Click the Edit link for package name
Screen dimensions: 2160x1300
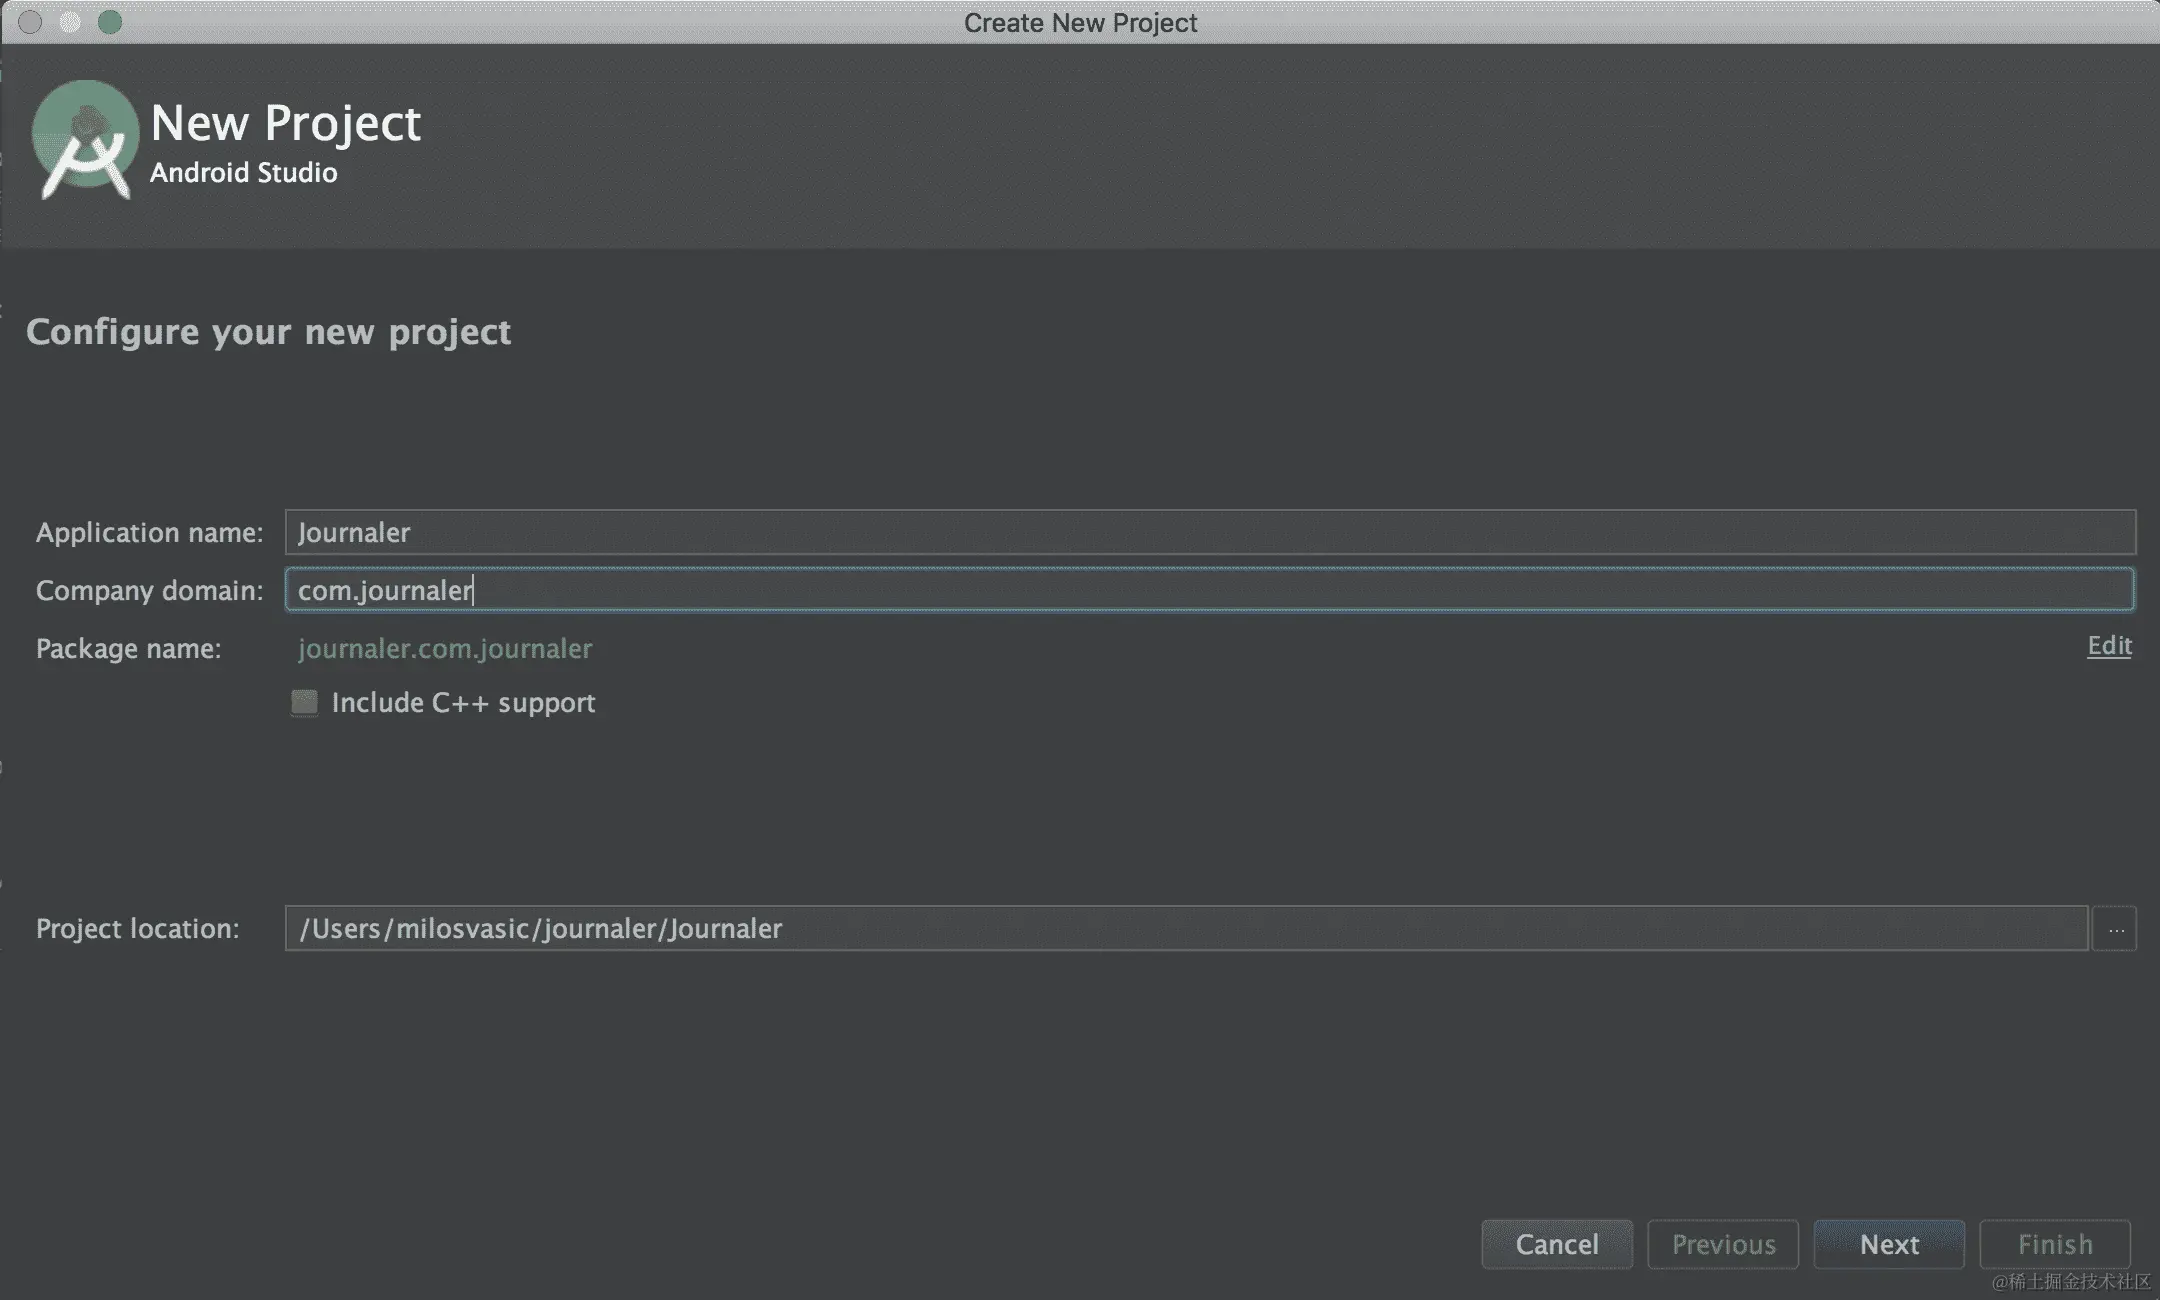tap(2109, 646)
